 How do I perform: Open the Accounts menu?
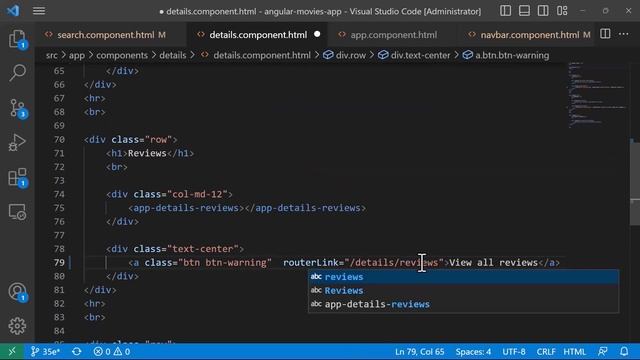pos(17,292)
